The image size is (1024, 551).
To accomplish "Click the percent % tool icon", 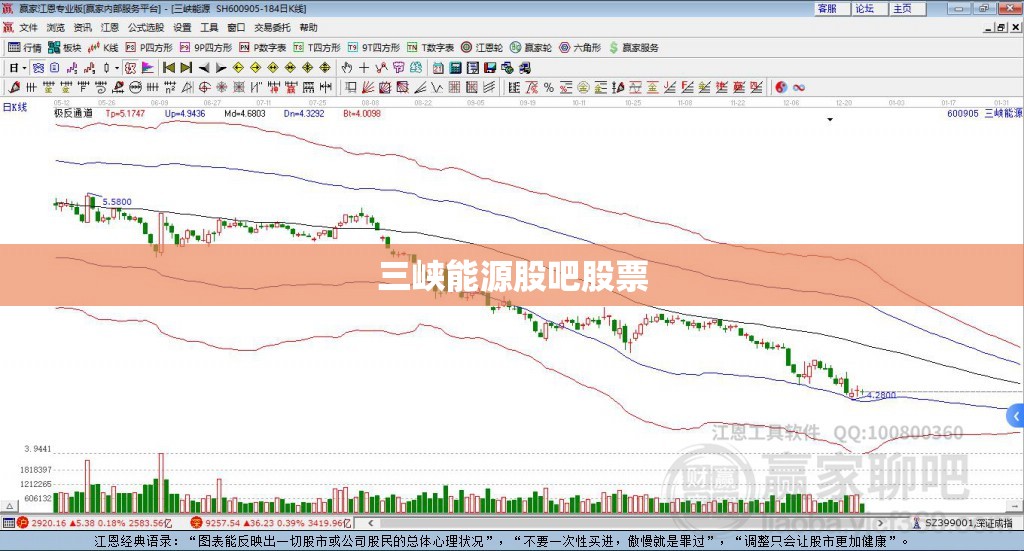I will [549, 87].
